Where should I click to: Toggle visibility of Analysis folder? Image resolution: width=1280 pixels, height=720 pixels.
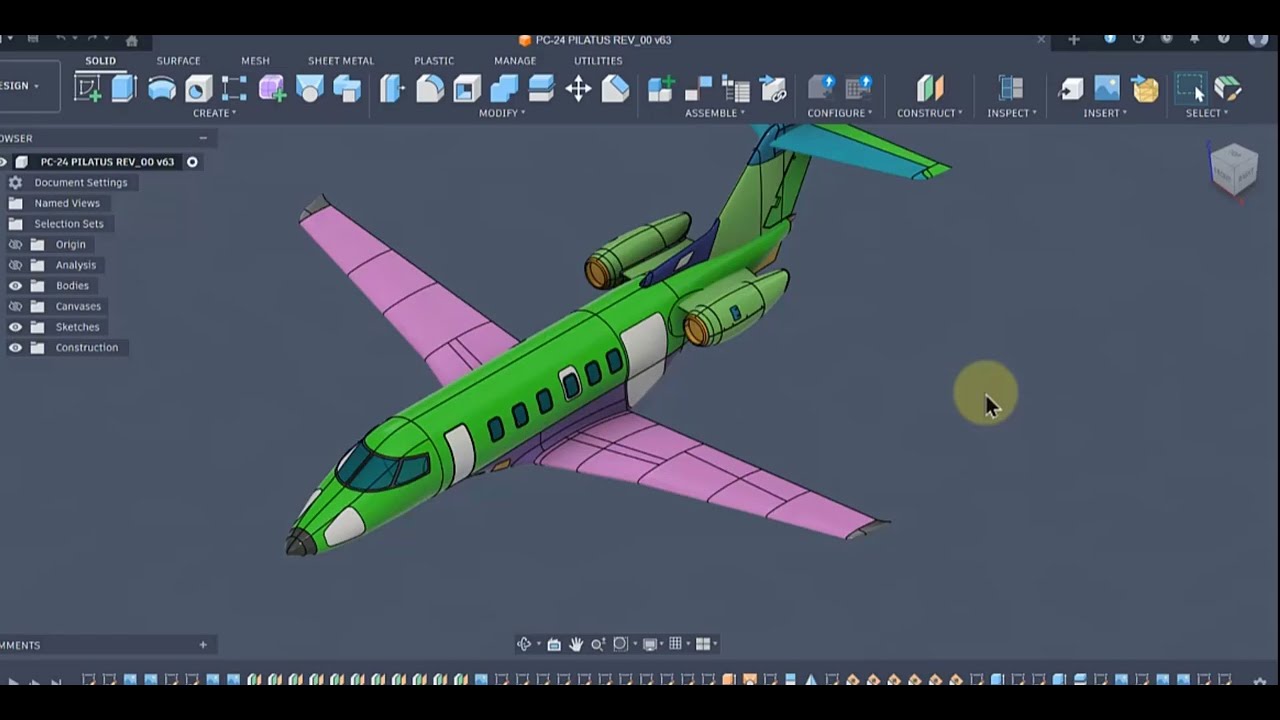click(15, 265)
